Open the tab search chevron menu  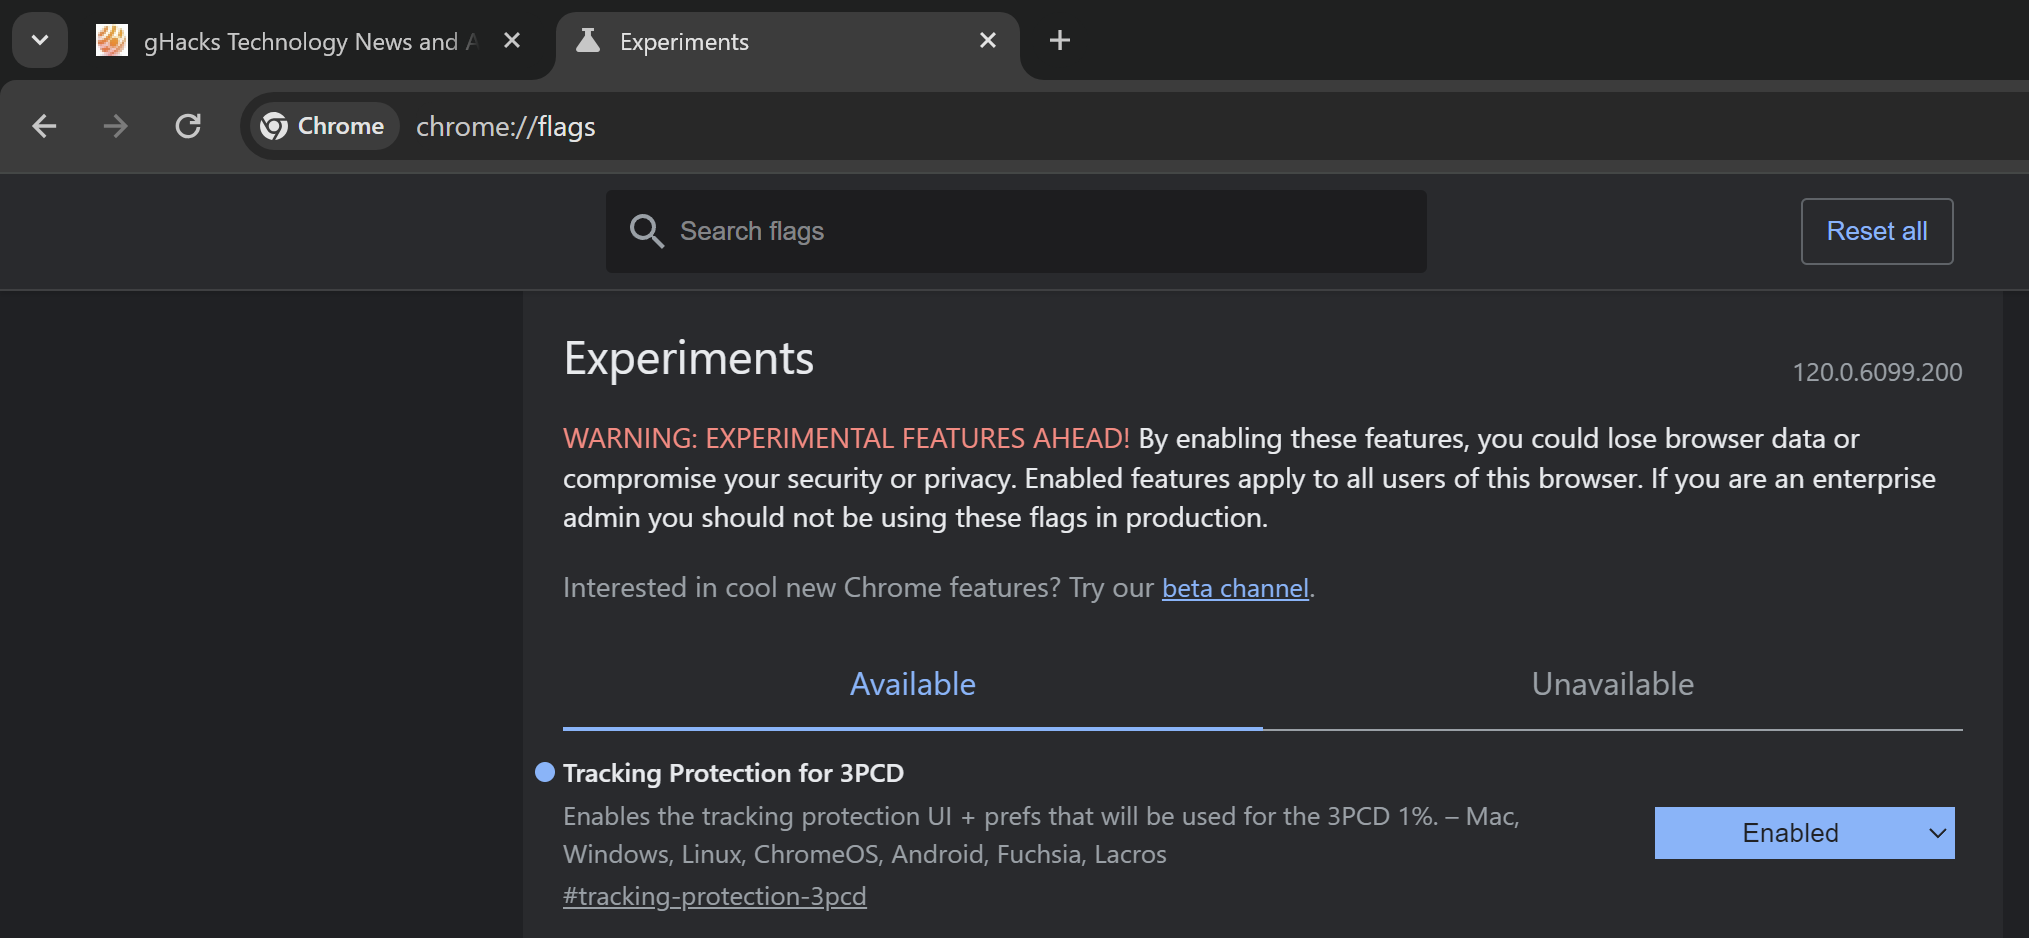(39, 40)
